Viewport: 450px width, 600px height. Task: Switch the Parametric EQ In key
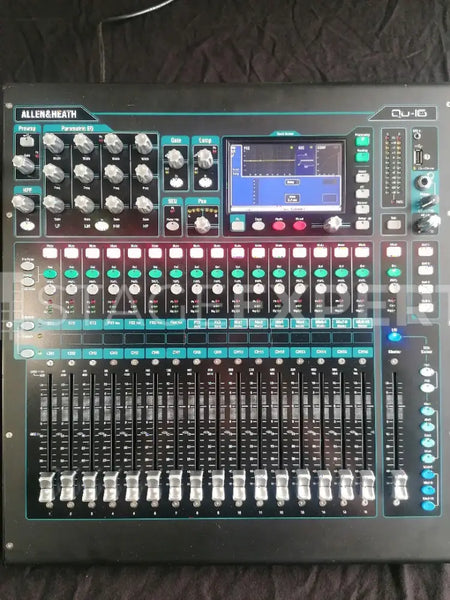click(x=102, y=226)
